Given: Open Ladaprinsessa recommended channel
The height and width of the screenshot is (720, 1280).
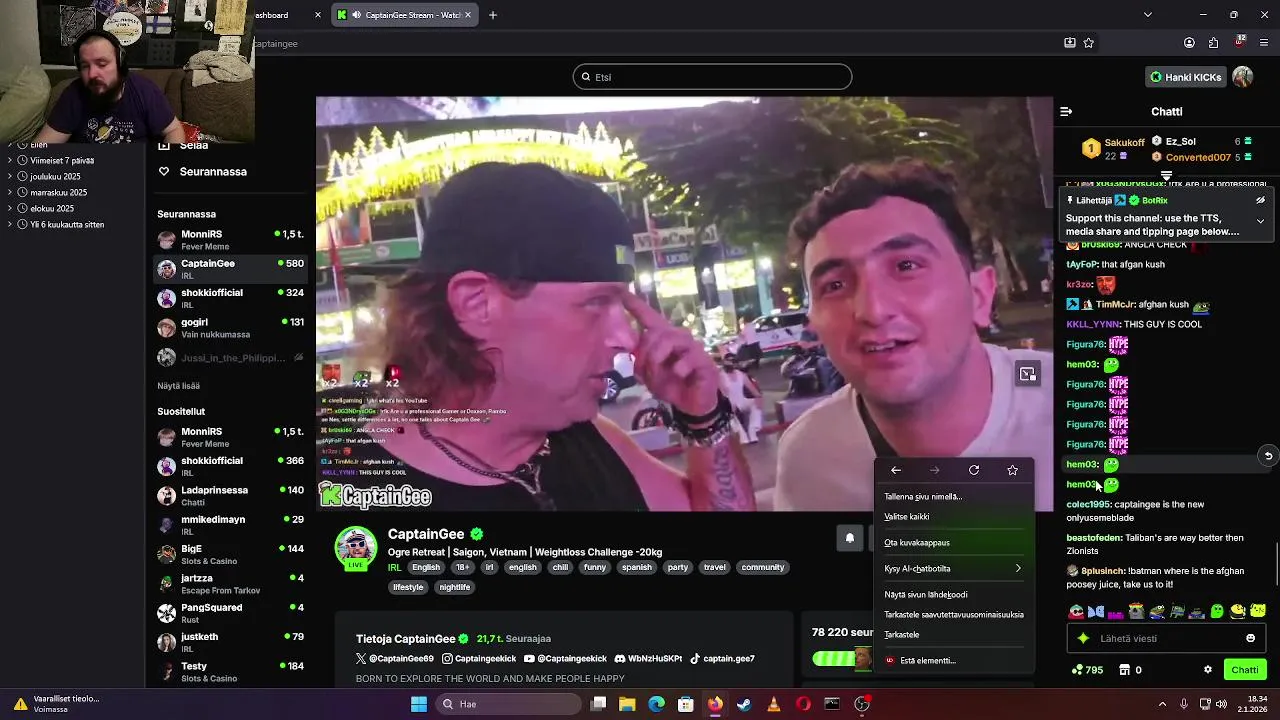Looking at the screenshot, I should point(230,496).
